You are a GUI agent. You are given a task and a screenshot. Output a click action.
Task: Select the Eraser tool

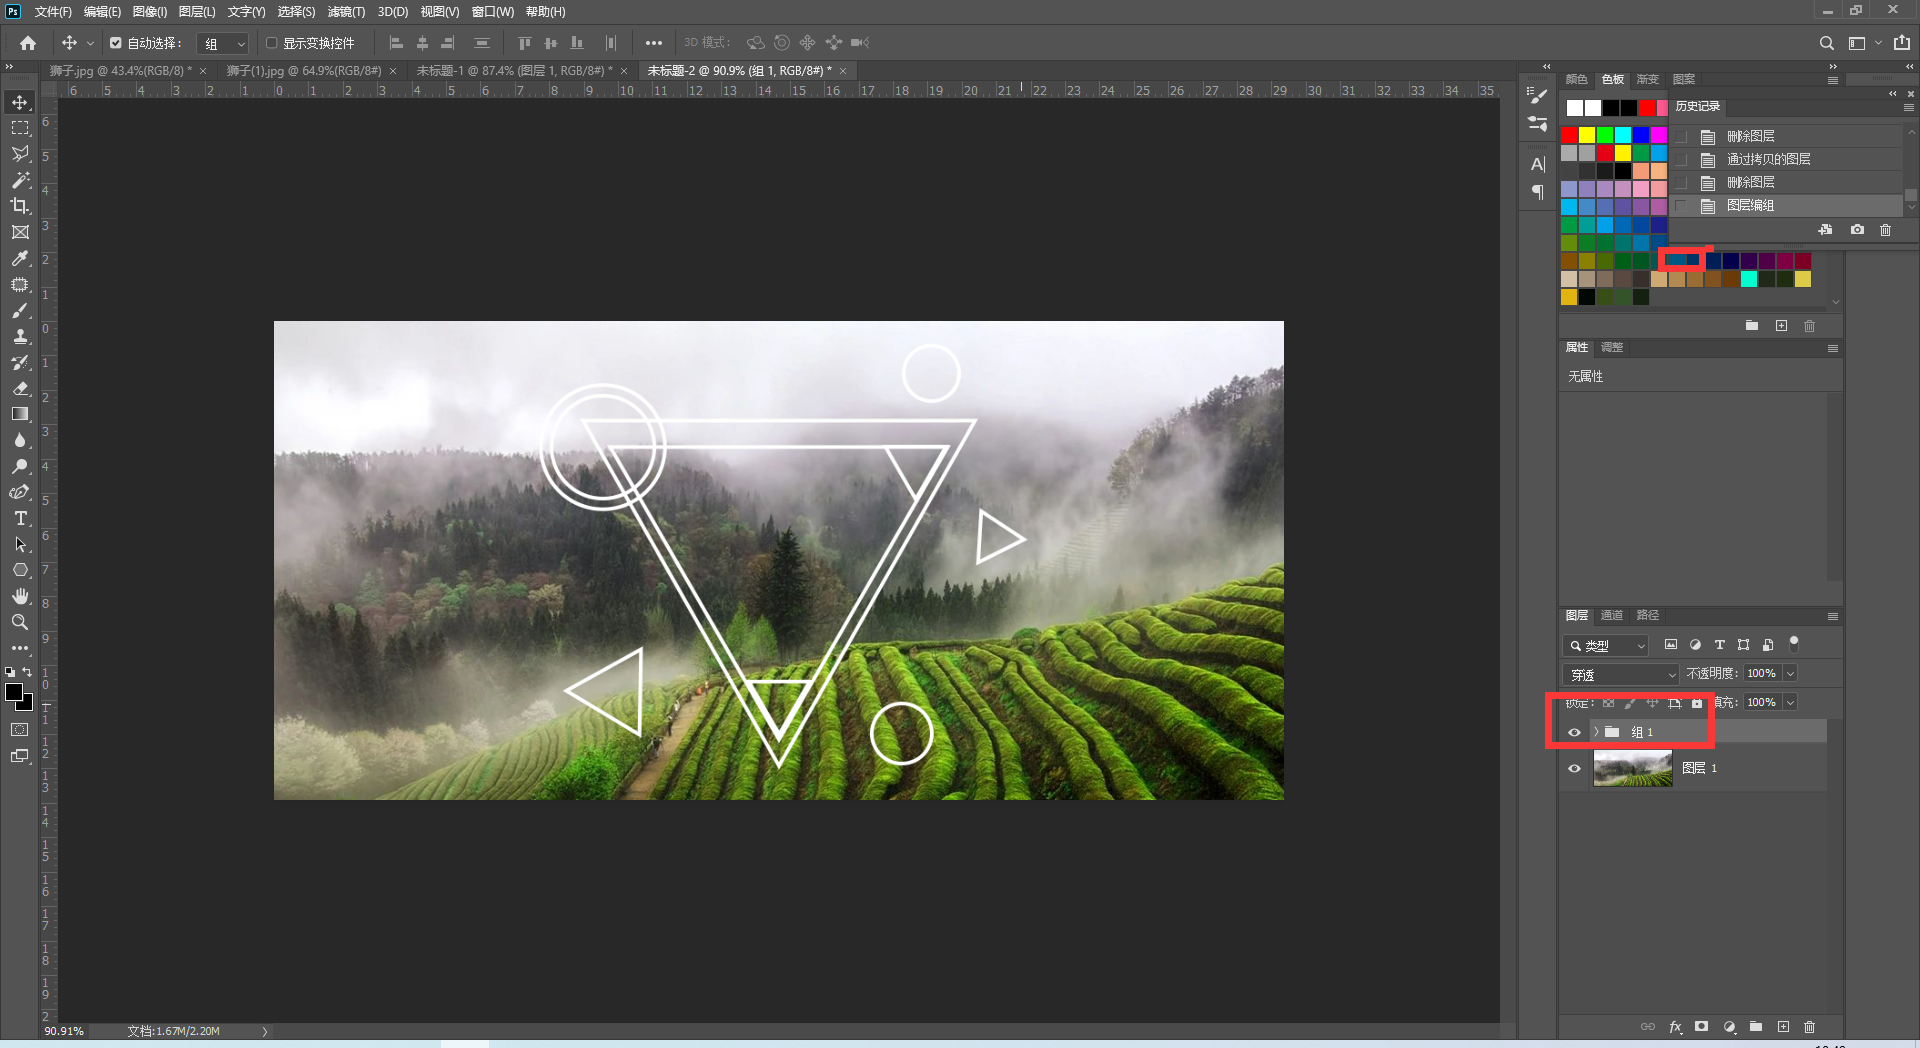click(20, 388)
